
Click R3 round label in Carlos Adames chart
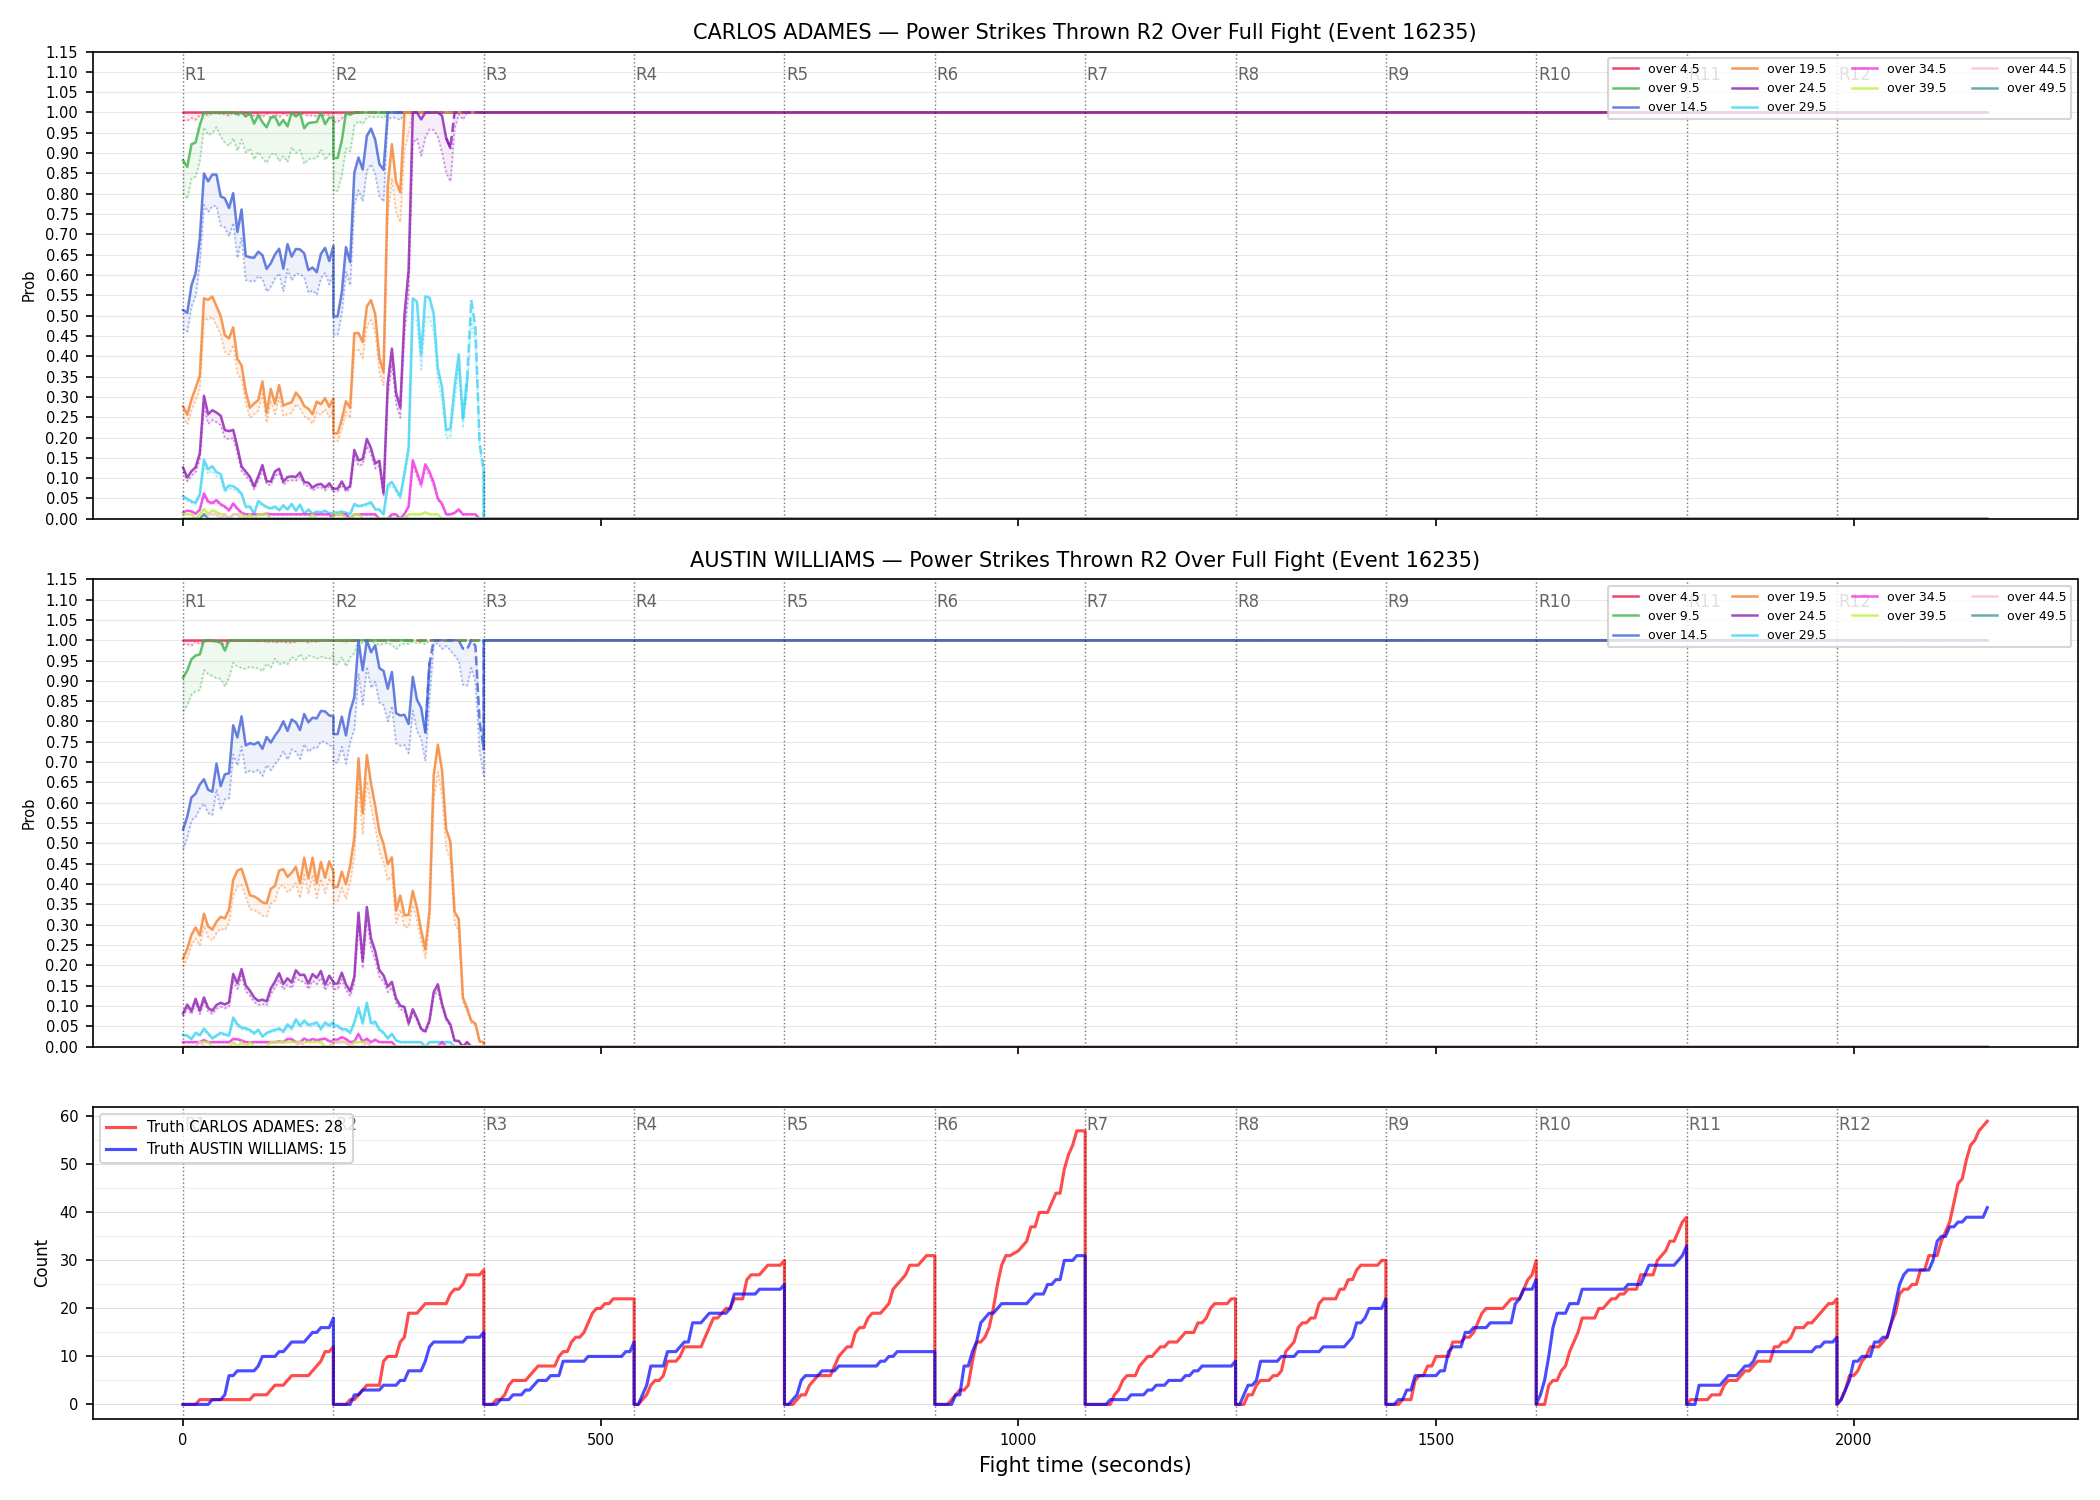point(496,74)
